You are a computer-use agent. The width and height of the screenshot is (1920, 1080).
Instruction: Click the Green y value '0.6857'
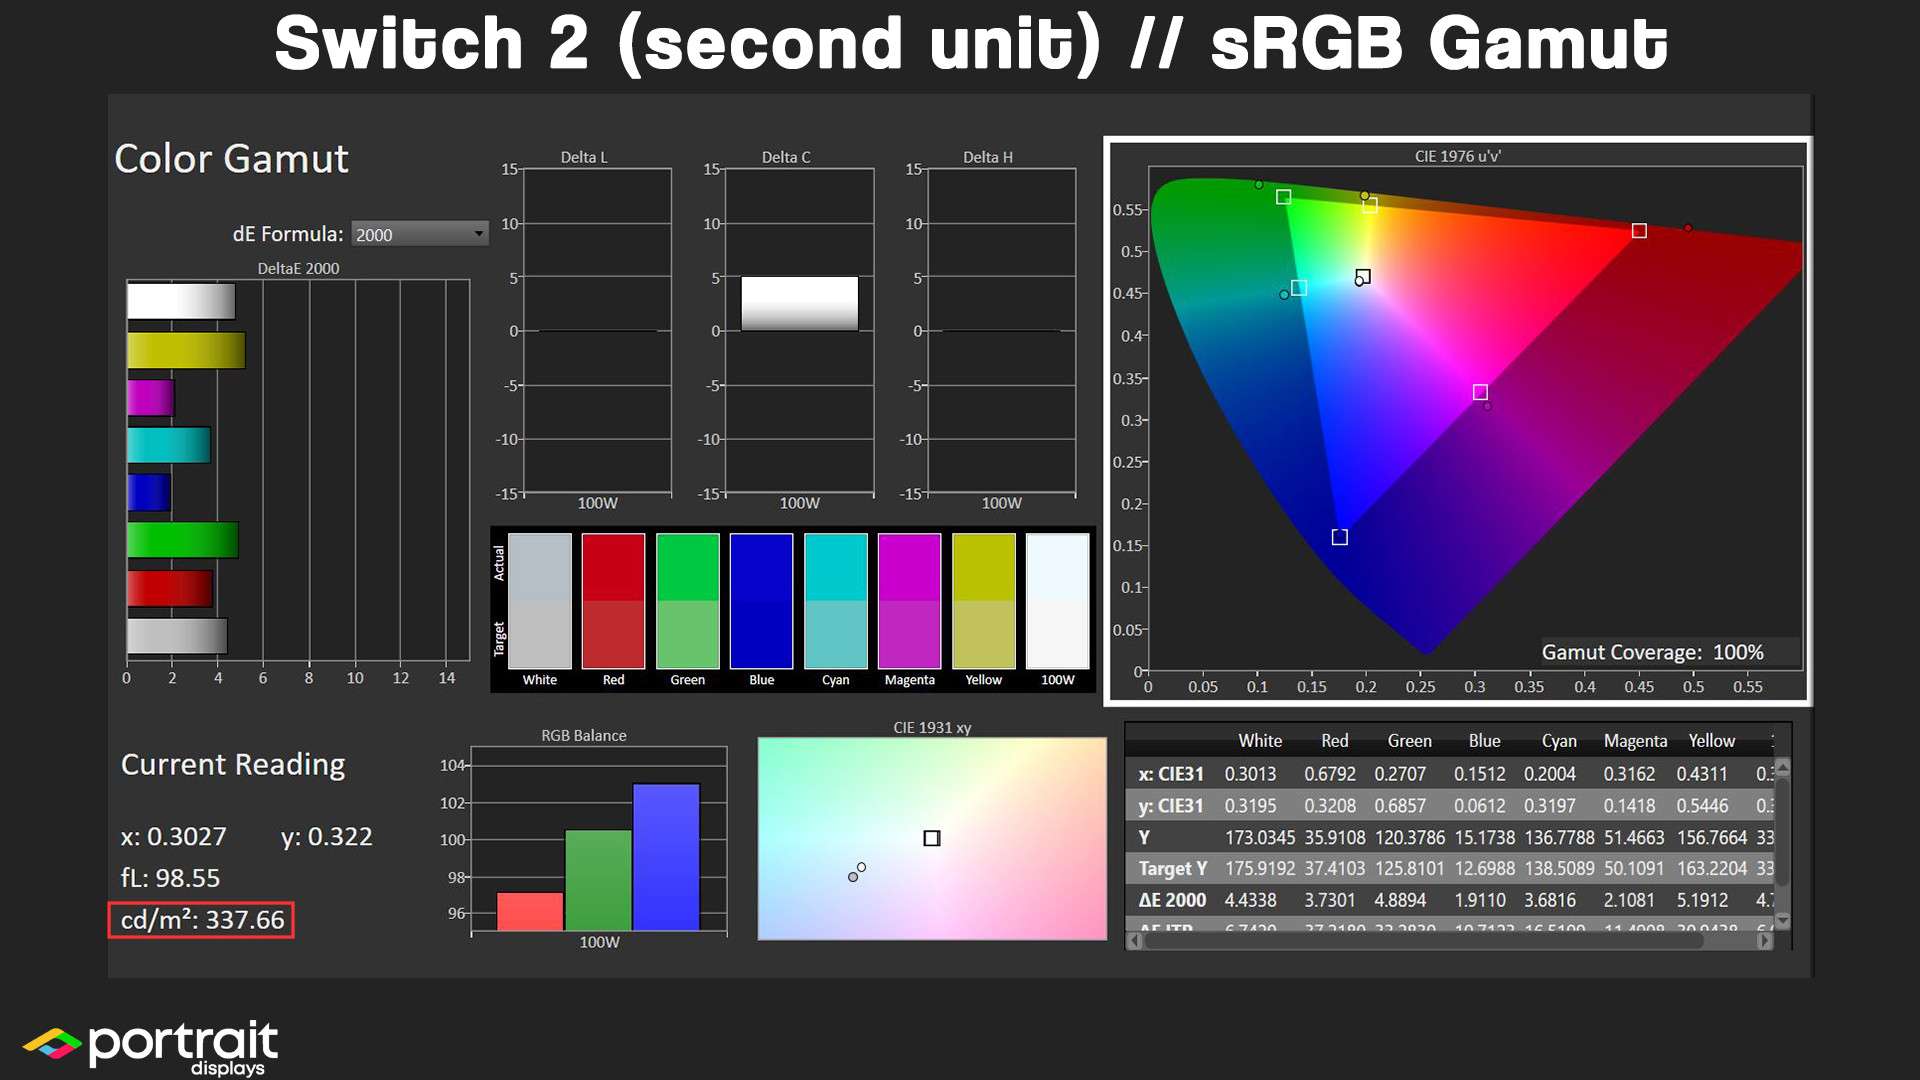(x=1400, y=806)
